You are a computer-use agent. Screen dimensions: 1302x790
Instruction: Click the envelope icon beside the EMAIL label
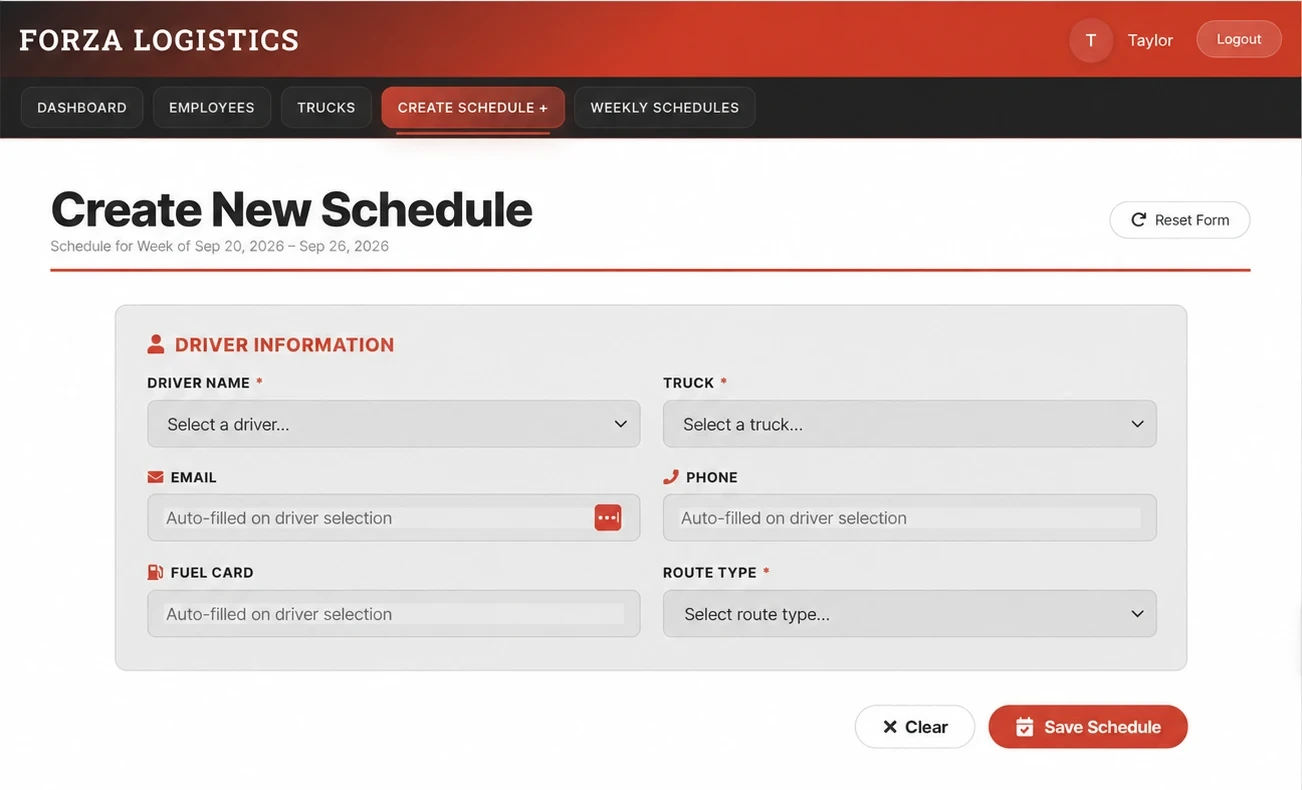[155, 477]
